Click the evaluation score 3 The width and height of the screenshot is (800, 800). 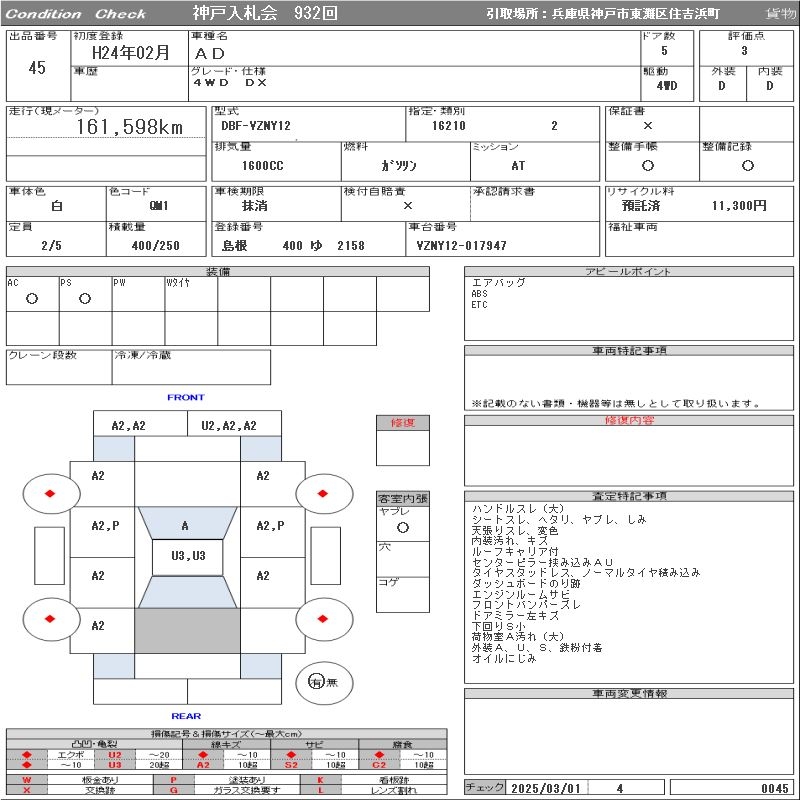(x=744, y=51)
